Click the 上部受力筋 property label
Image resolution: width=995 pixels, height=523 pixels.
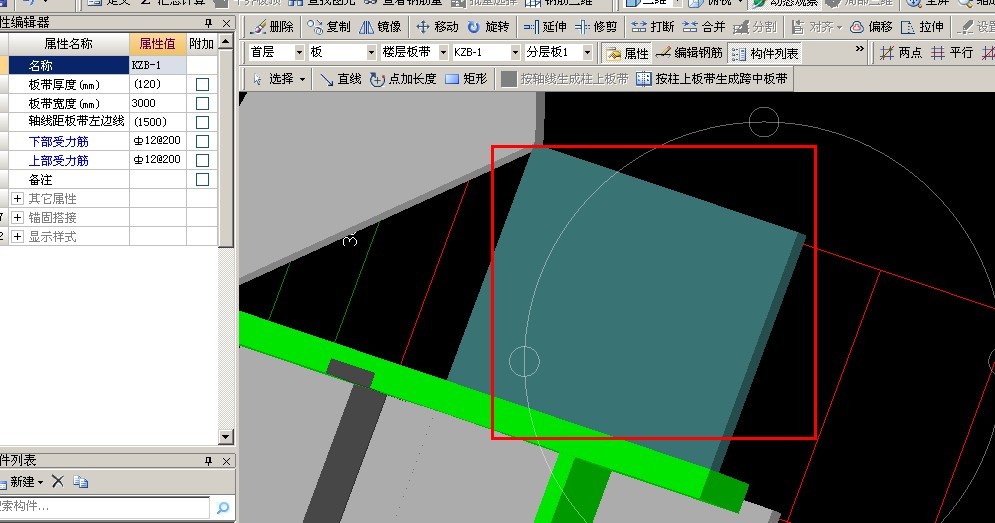click(58, 161)
